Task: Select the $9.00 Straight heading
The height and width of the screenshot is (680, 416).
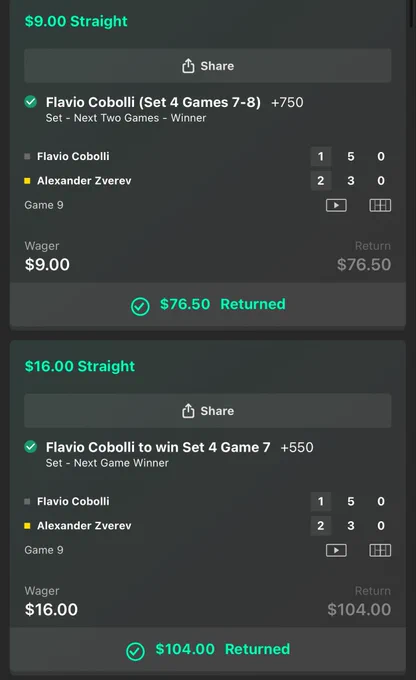Action: [76, 21]
